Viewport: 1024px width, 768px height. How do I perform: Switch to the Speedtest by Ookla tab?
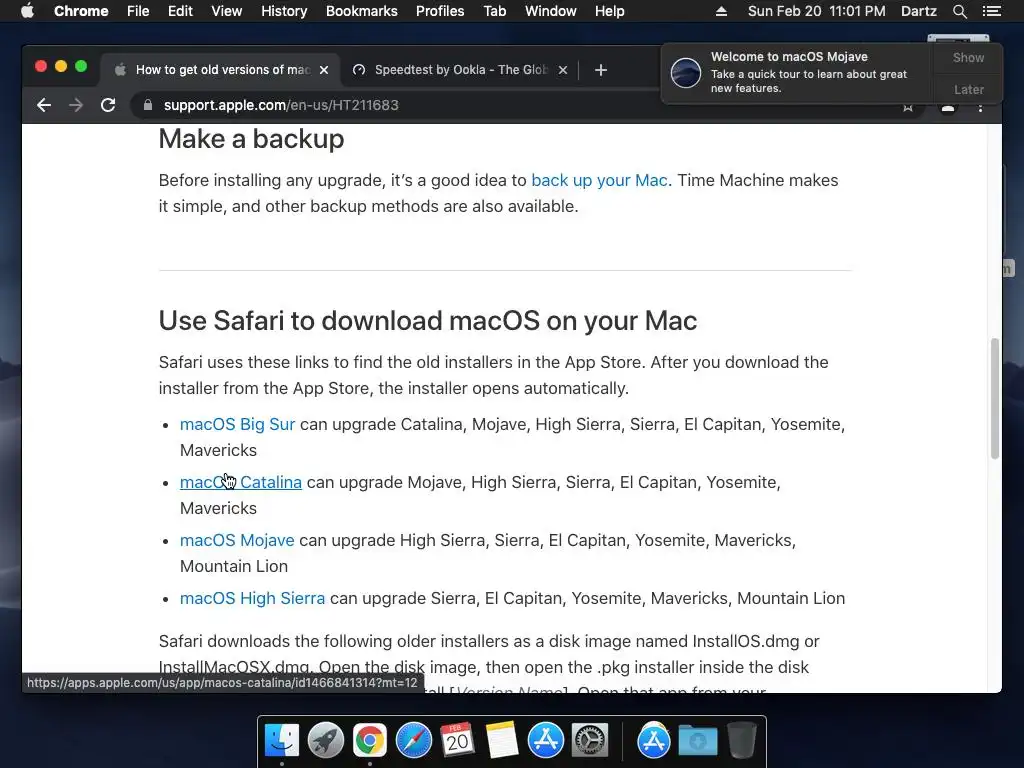point(460,70)
